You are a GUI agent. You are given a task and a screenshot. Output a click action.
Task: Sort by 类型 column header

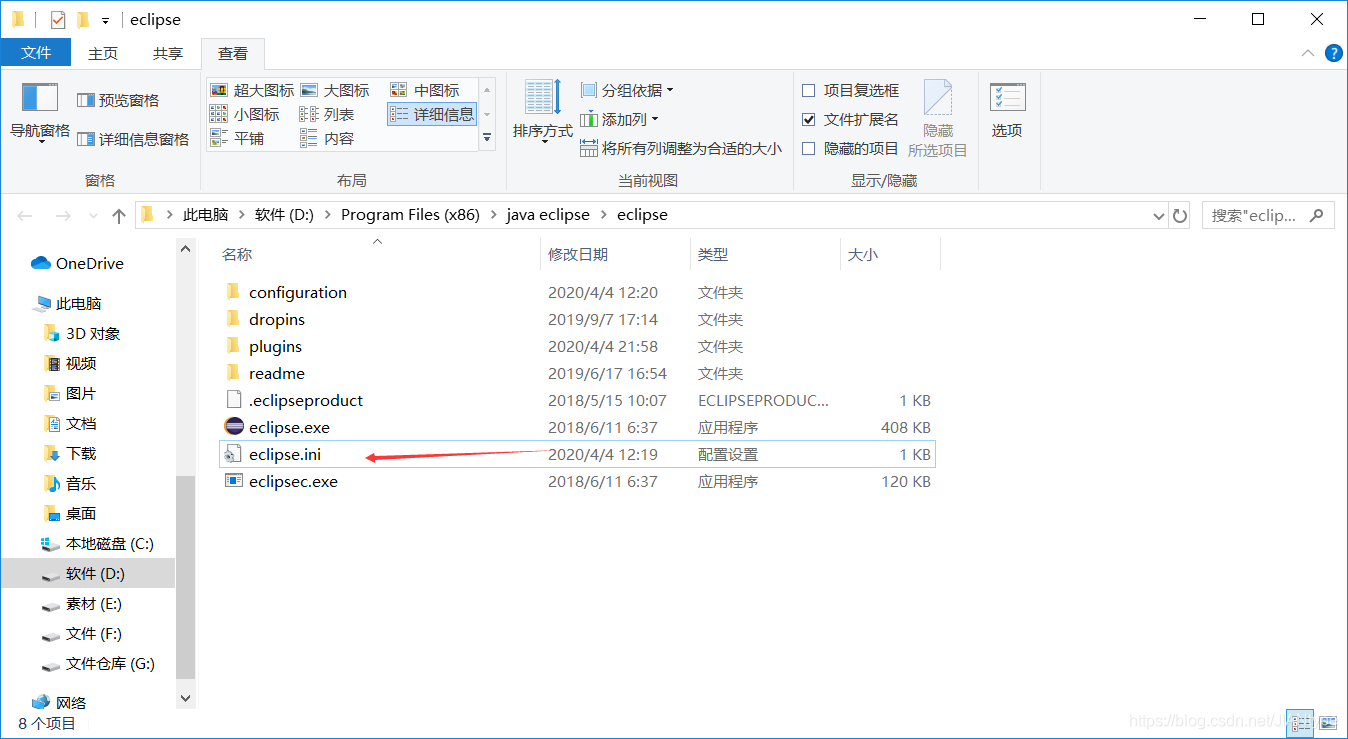(765, 255)
